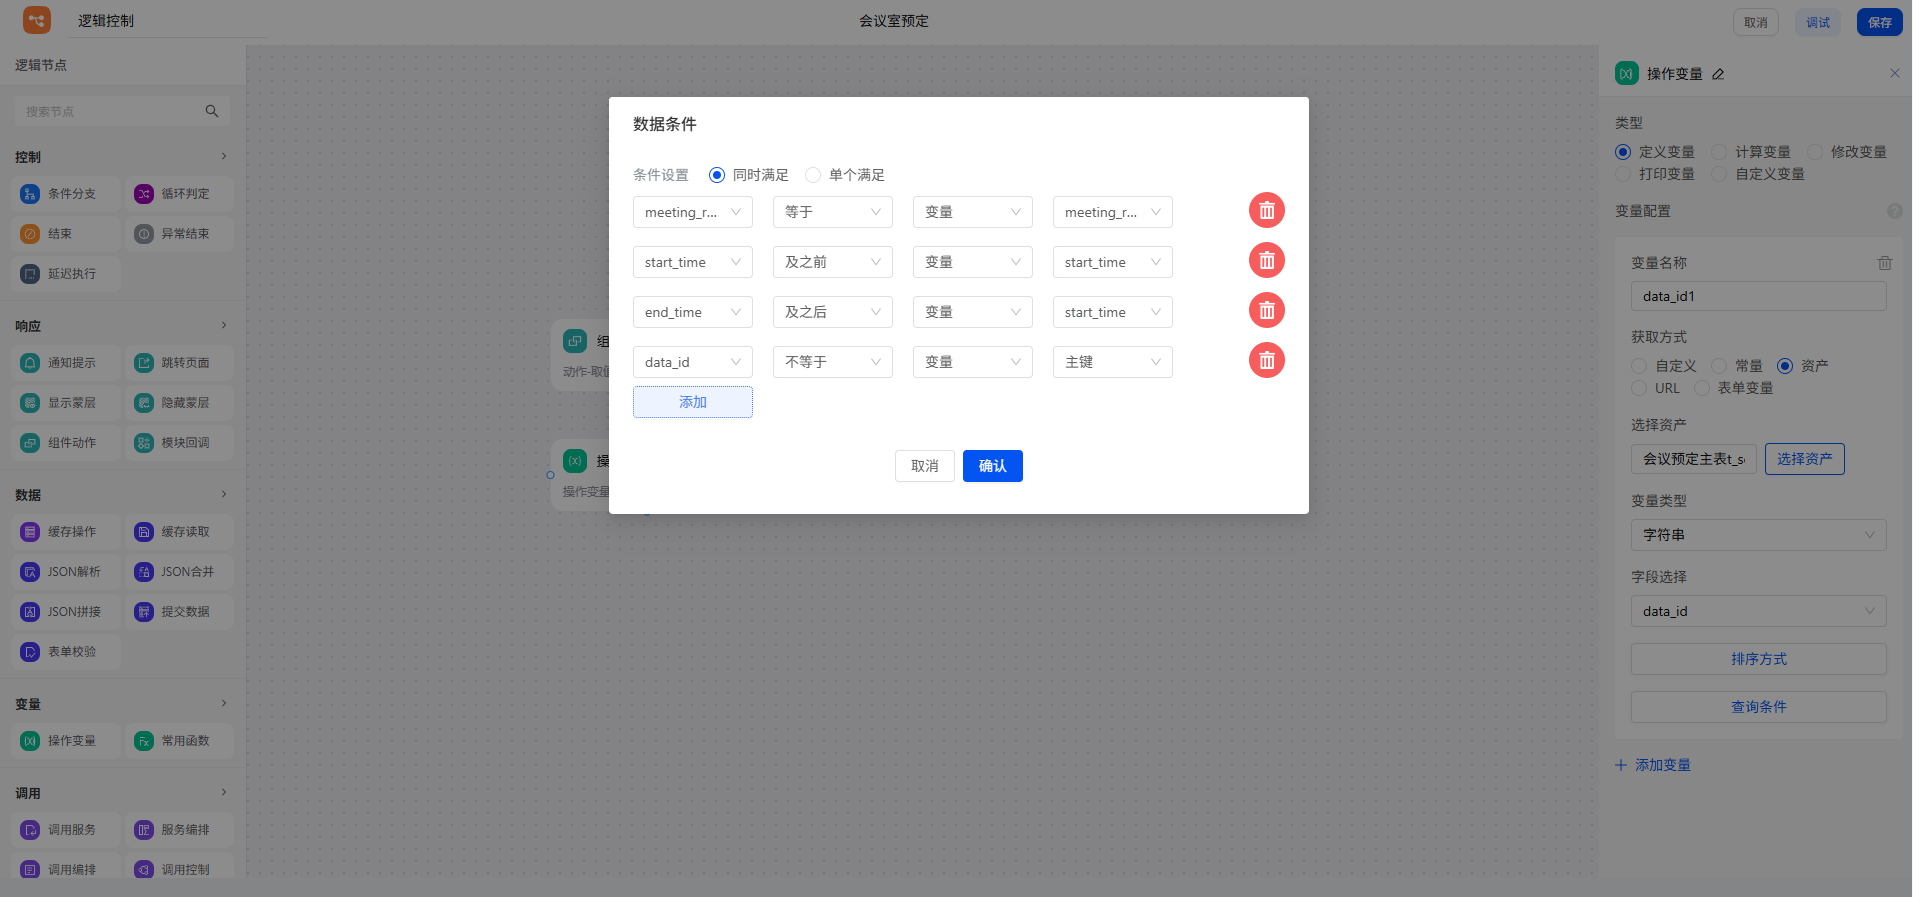Remove the end_time condition with trash icon
This screenshot has height=897, width=1913.
coord(1266,311)
